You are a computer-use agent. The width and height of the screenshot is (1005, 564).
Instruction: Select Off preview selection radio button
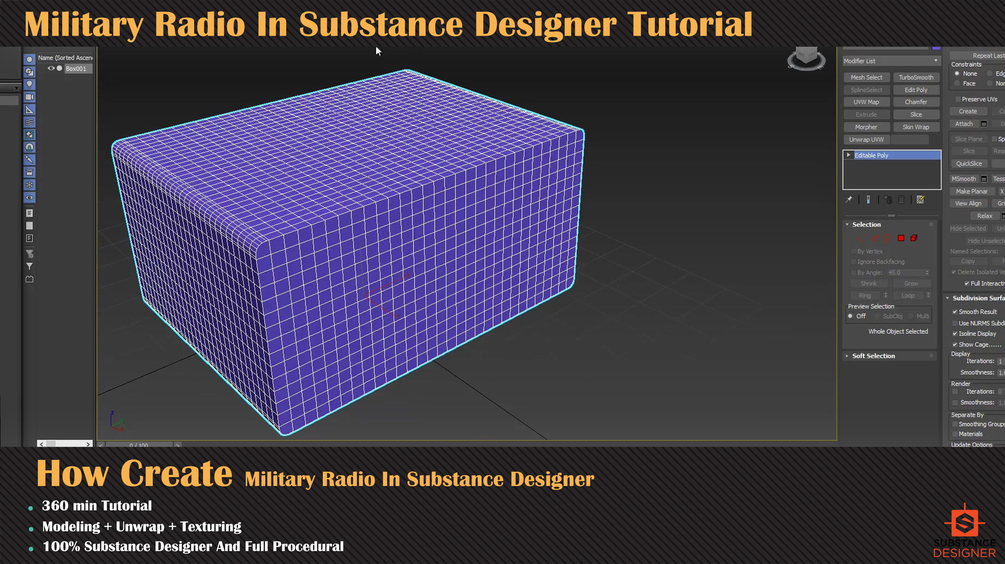pyautogui.click(x=851, y=316)
